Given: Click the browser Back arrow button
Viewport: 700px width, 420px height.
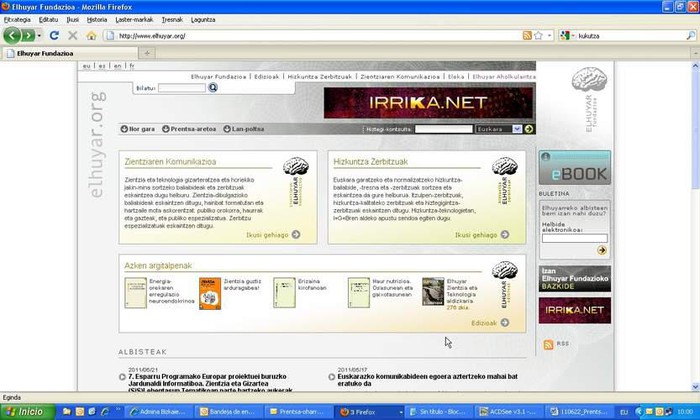Looking at the screenshot, I should [x=12, y=35].
